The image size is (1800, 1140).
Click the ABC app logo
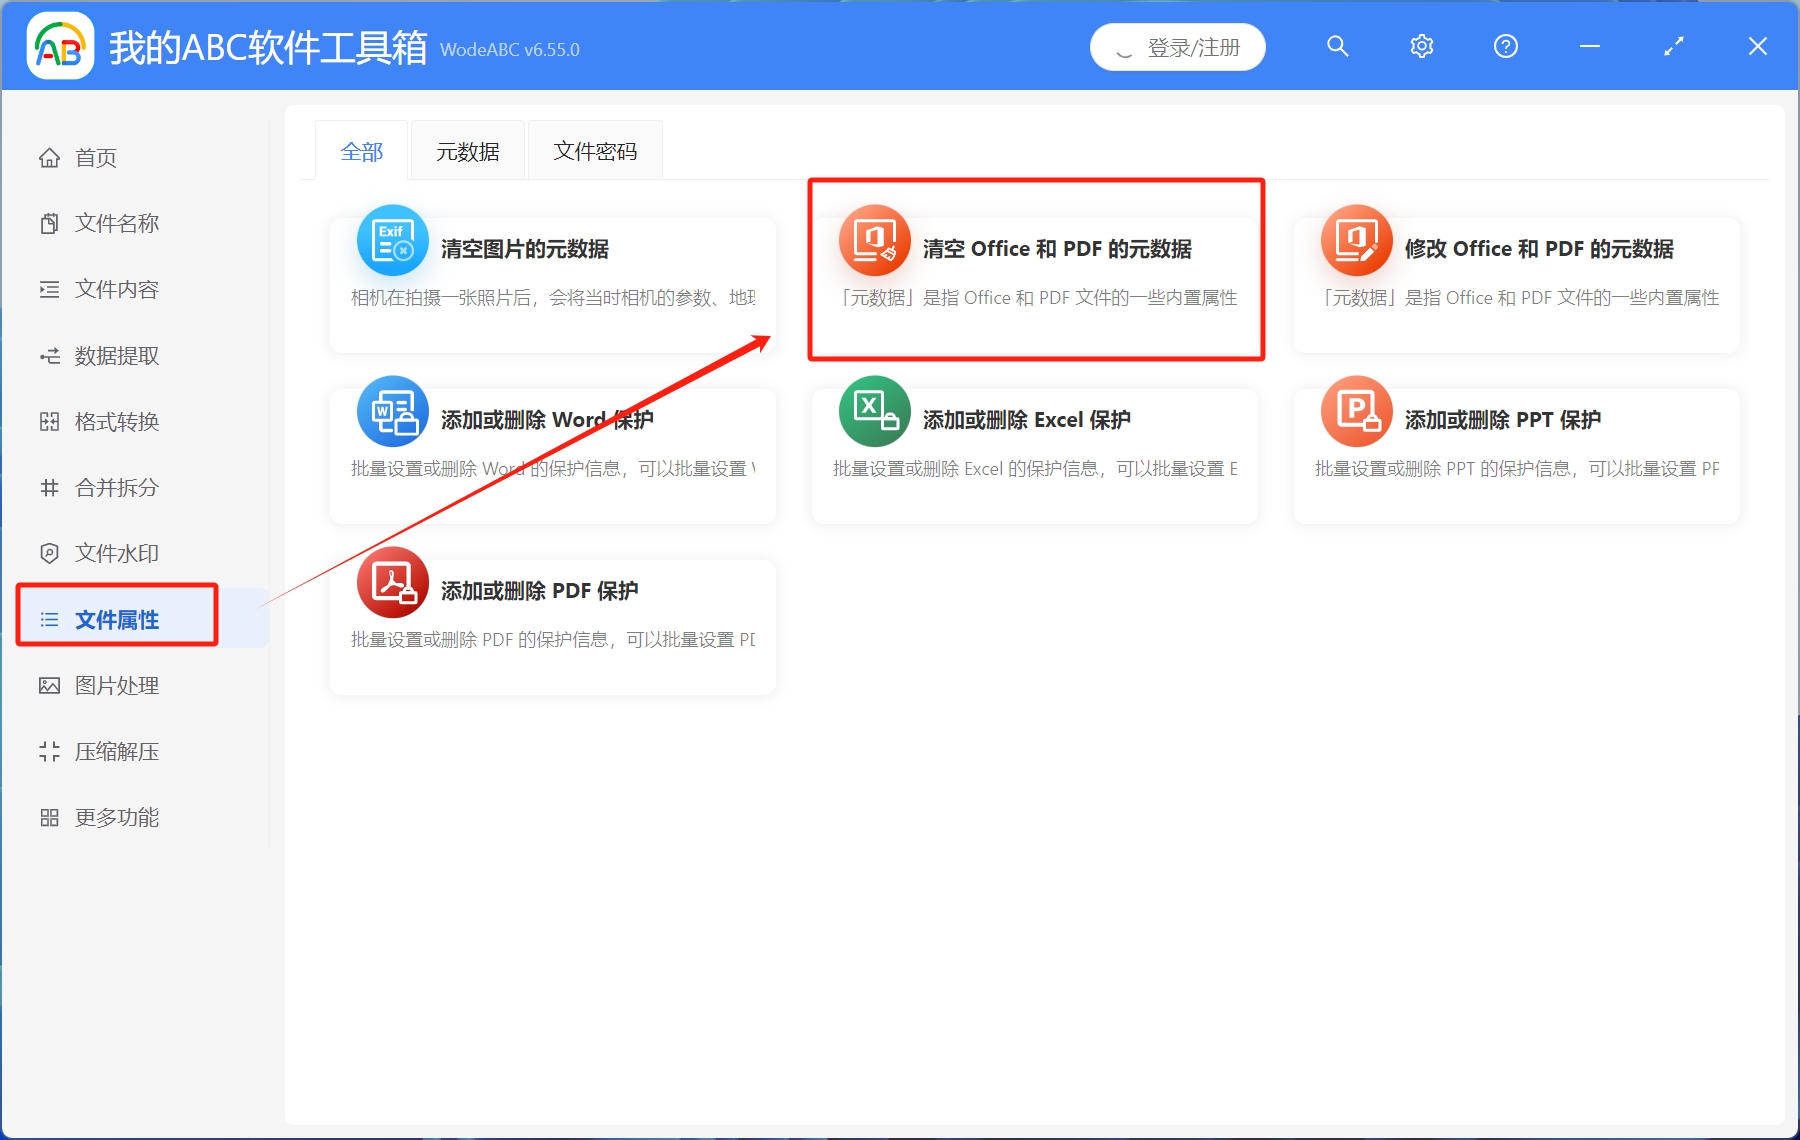pos(60,45)
